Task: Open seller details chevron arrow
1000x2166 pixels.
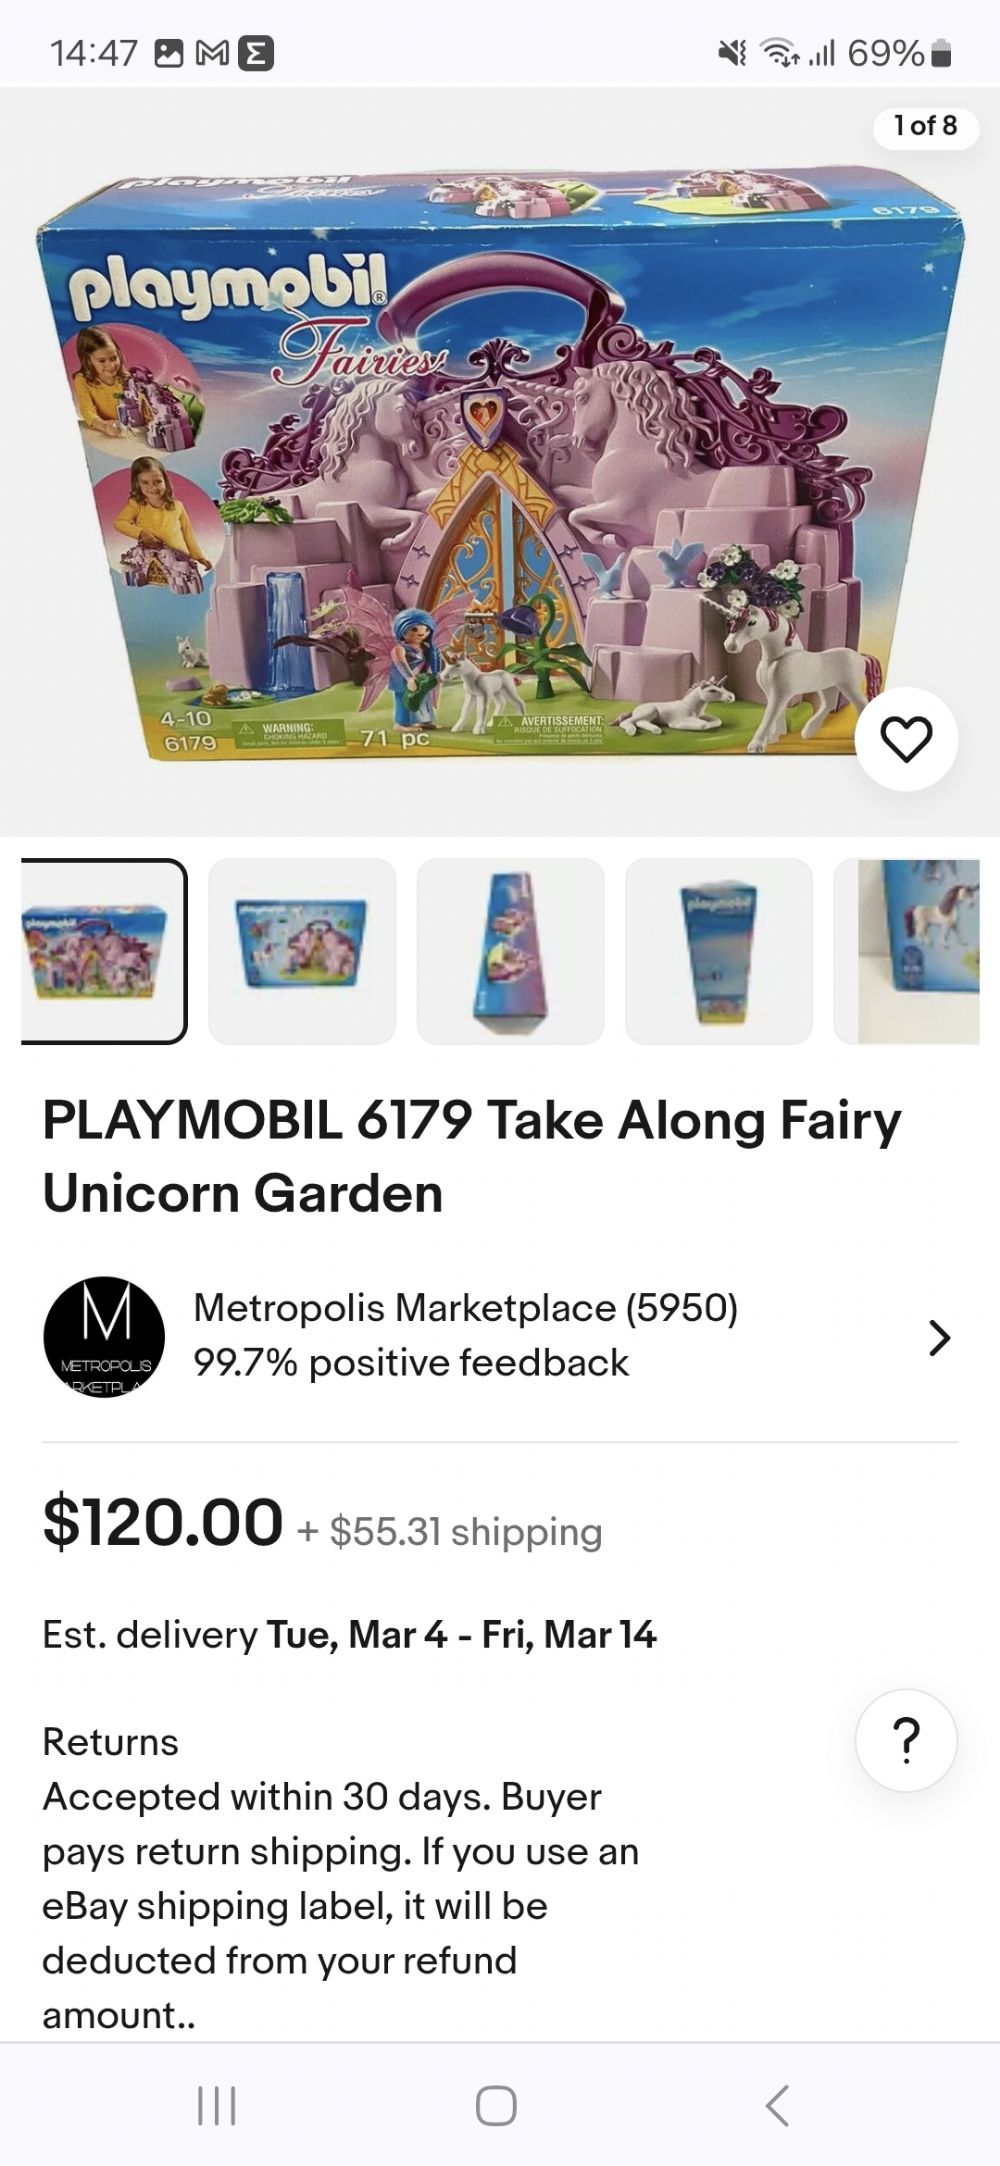Action: [938, 1337]
